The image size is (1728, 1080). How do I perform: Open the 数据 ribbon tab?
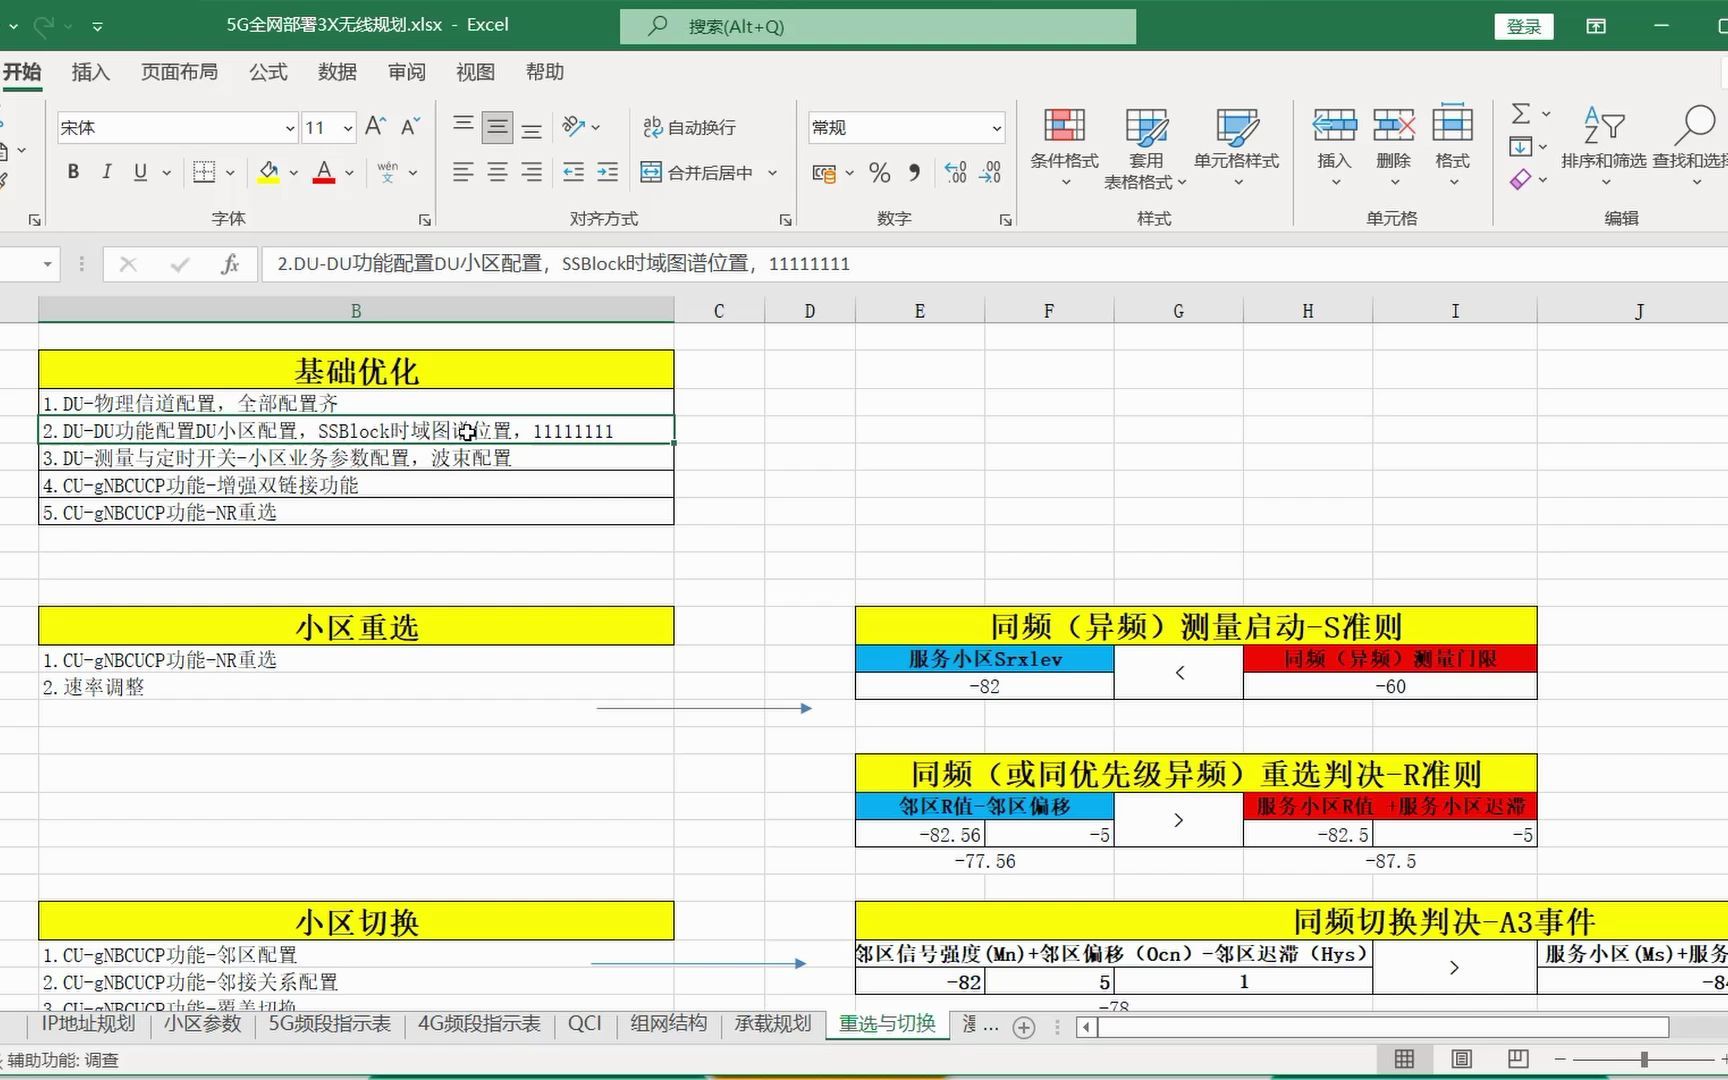click(337, 72)
